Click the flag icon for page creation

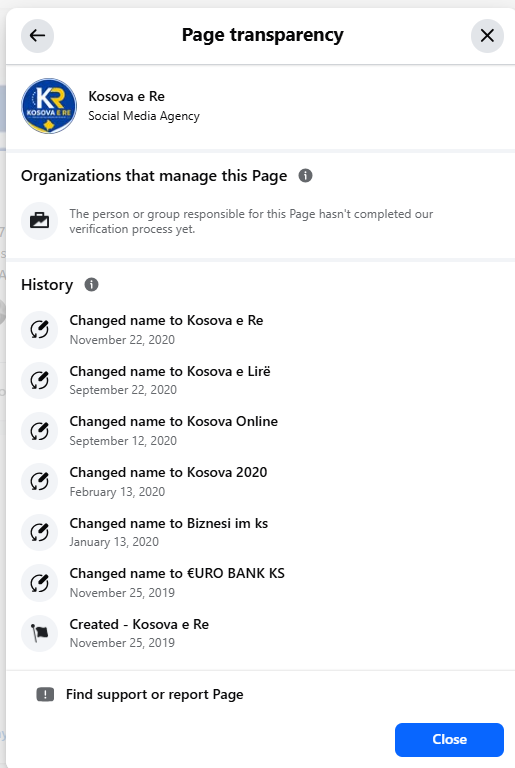click(x=40, y=633)
